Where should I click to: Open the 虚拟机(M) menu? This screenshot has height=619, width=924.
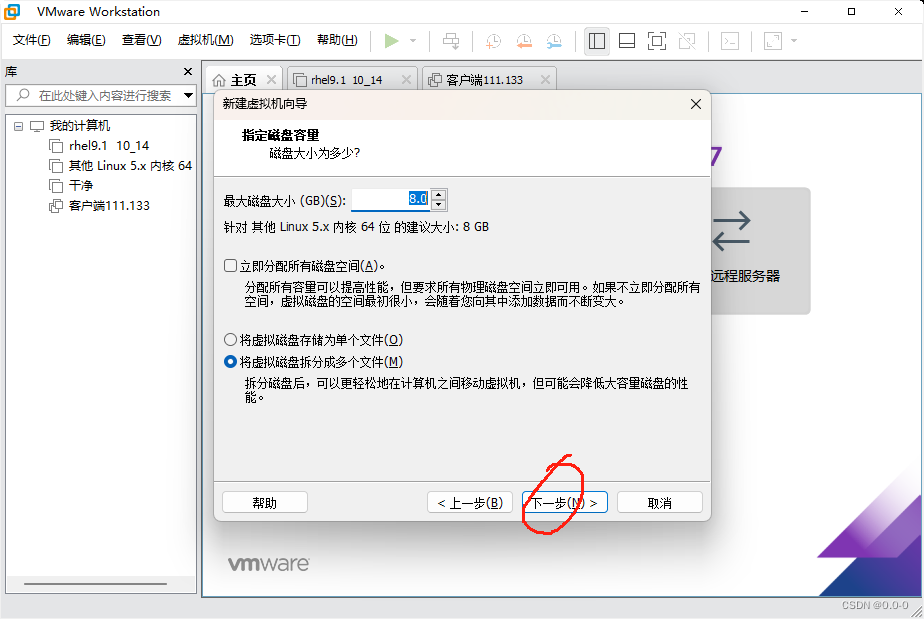(205, 39)
